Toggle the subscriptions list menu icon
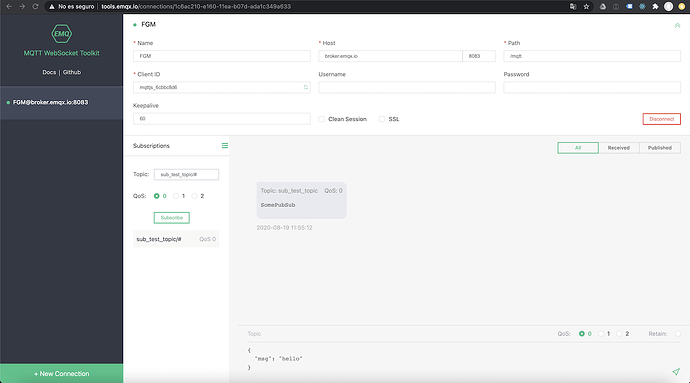Screen dimensions: 690x383 point(224,146)
